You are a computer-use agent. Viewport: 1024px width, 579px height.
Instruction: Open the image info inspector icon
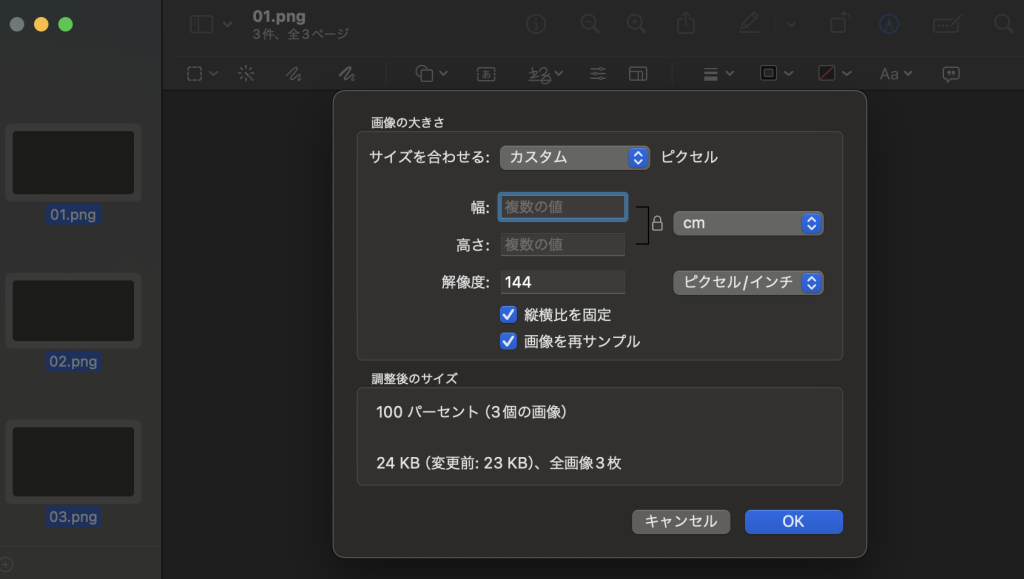[537, 24]
